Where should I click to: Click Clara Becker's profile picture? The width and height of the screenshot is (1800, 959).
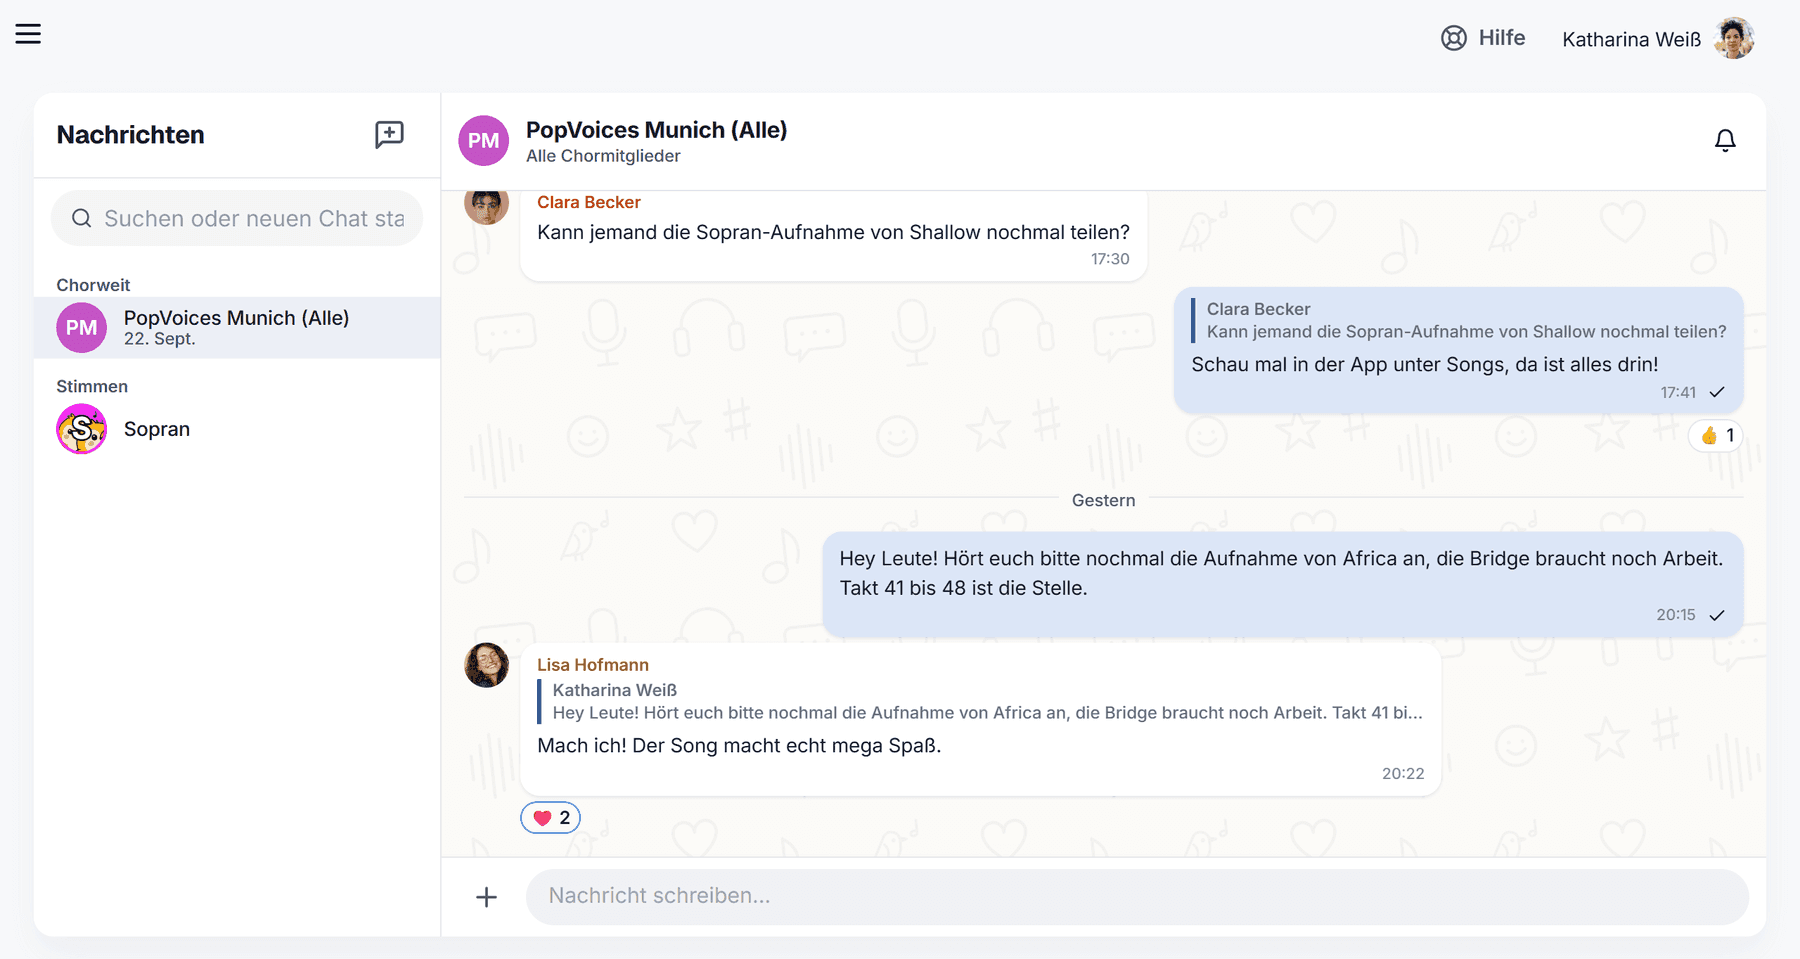[487, 205]
